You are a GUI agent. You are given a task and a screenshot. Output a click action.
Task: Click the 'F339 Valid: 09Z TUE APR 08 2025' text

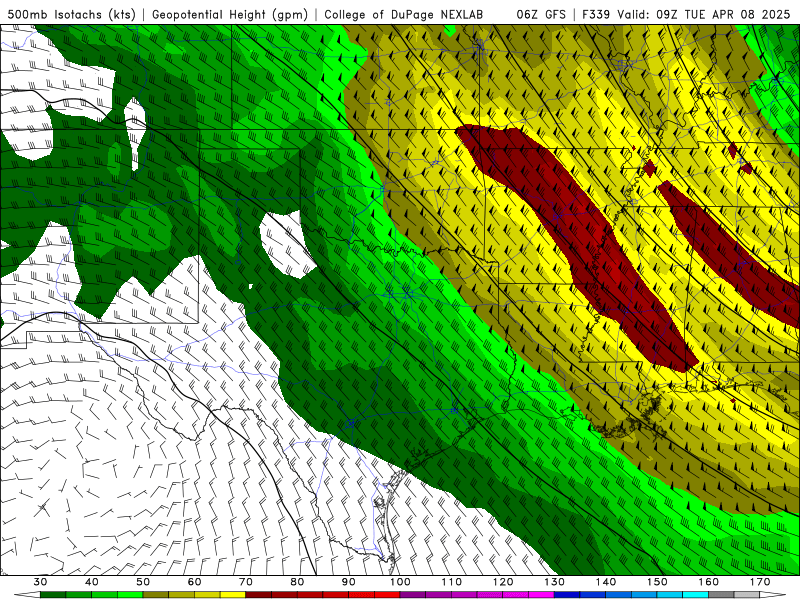pyautogui.click(x=686, y=14)
